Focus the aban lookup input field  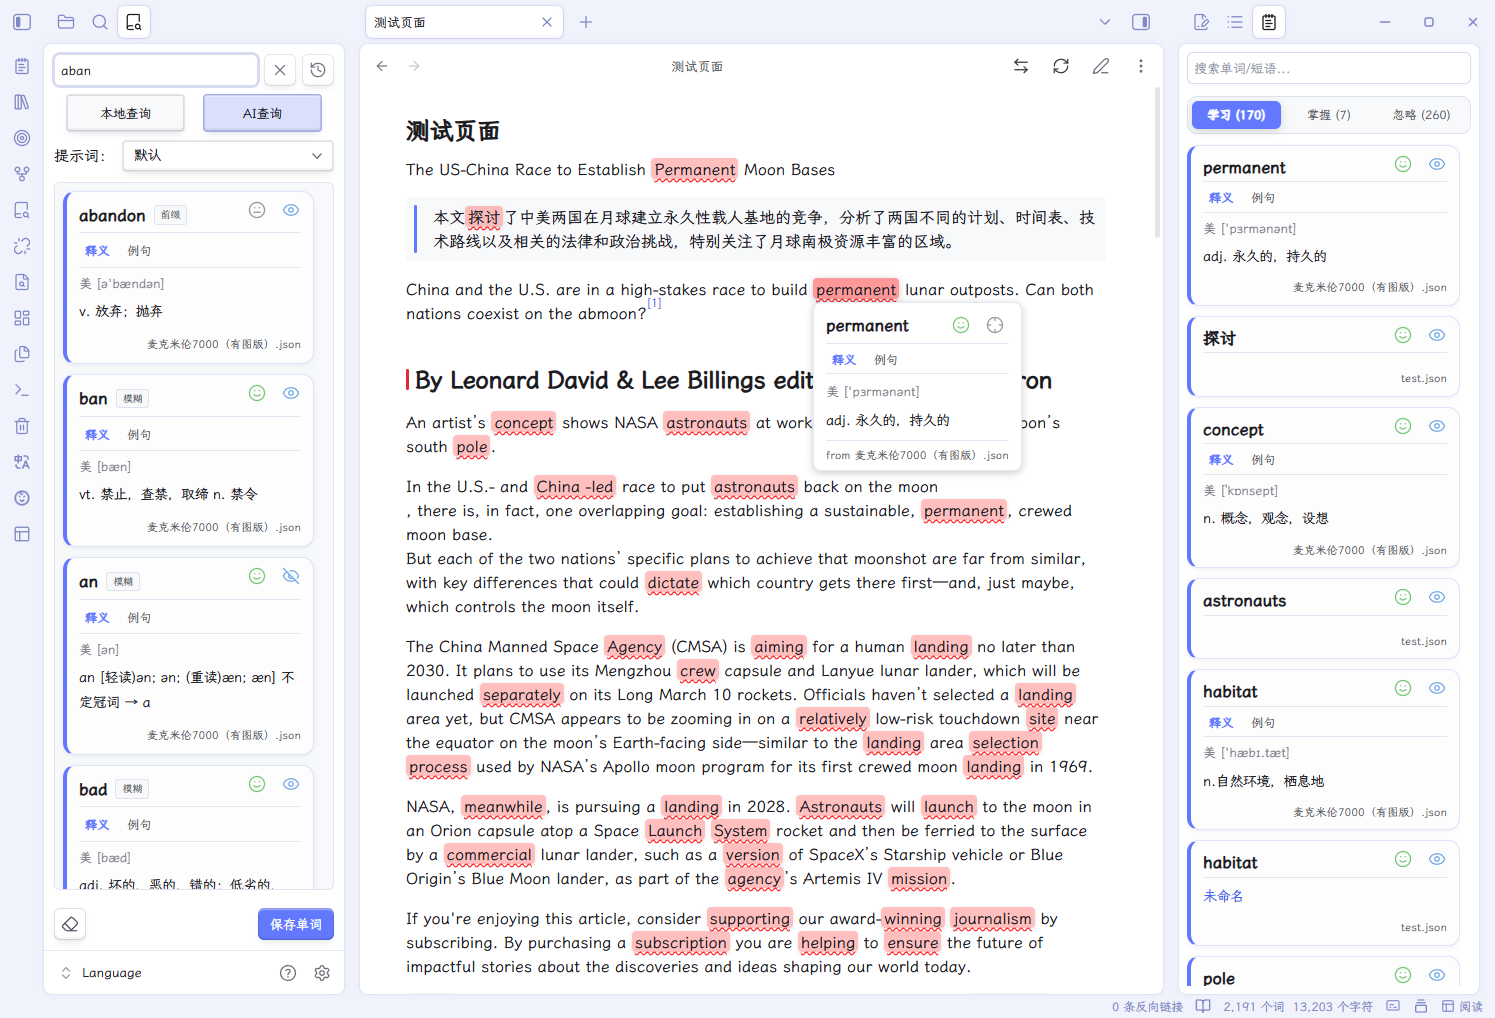tap(156, 70)
